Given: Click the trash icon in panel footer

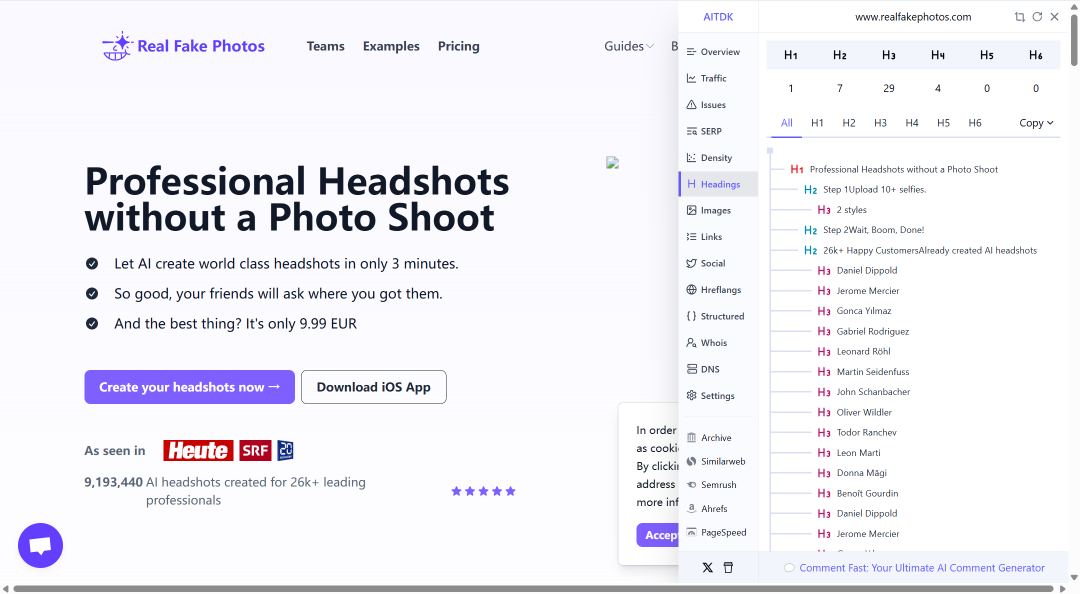Looking at the screenshot, I should (x=728, y=568).
